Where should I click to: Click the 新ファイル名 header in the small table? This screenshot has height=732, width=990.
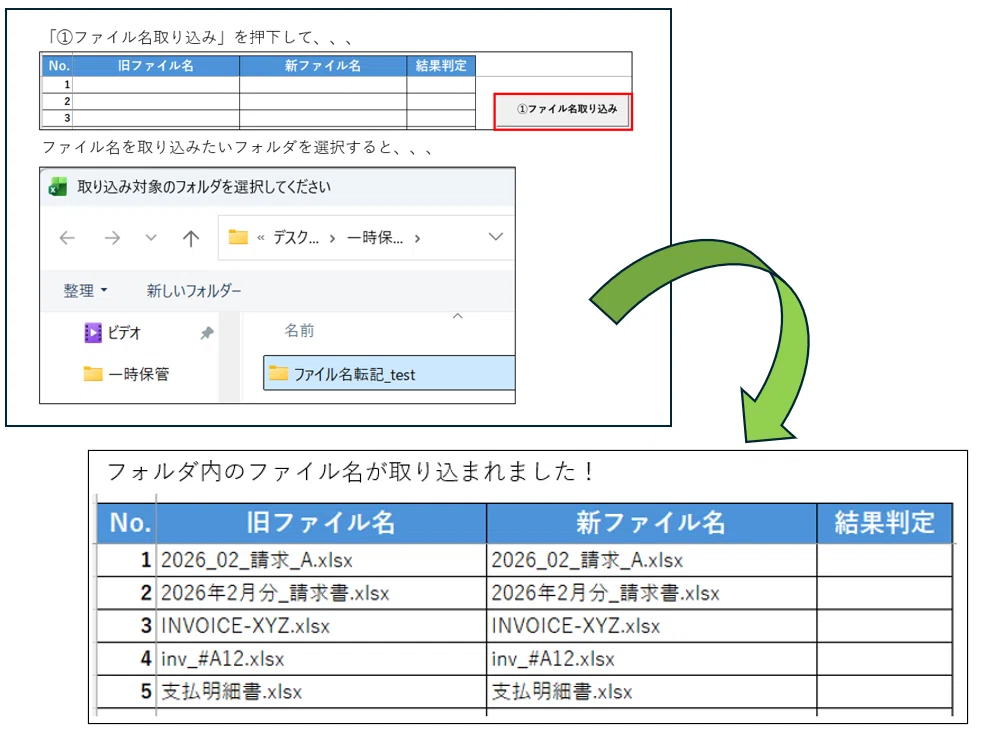(x=323, y=66)
